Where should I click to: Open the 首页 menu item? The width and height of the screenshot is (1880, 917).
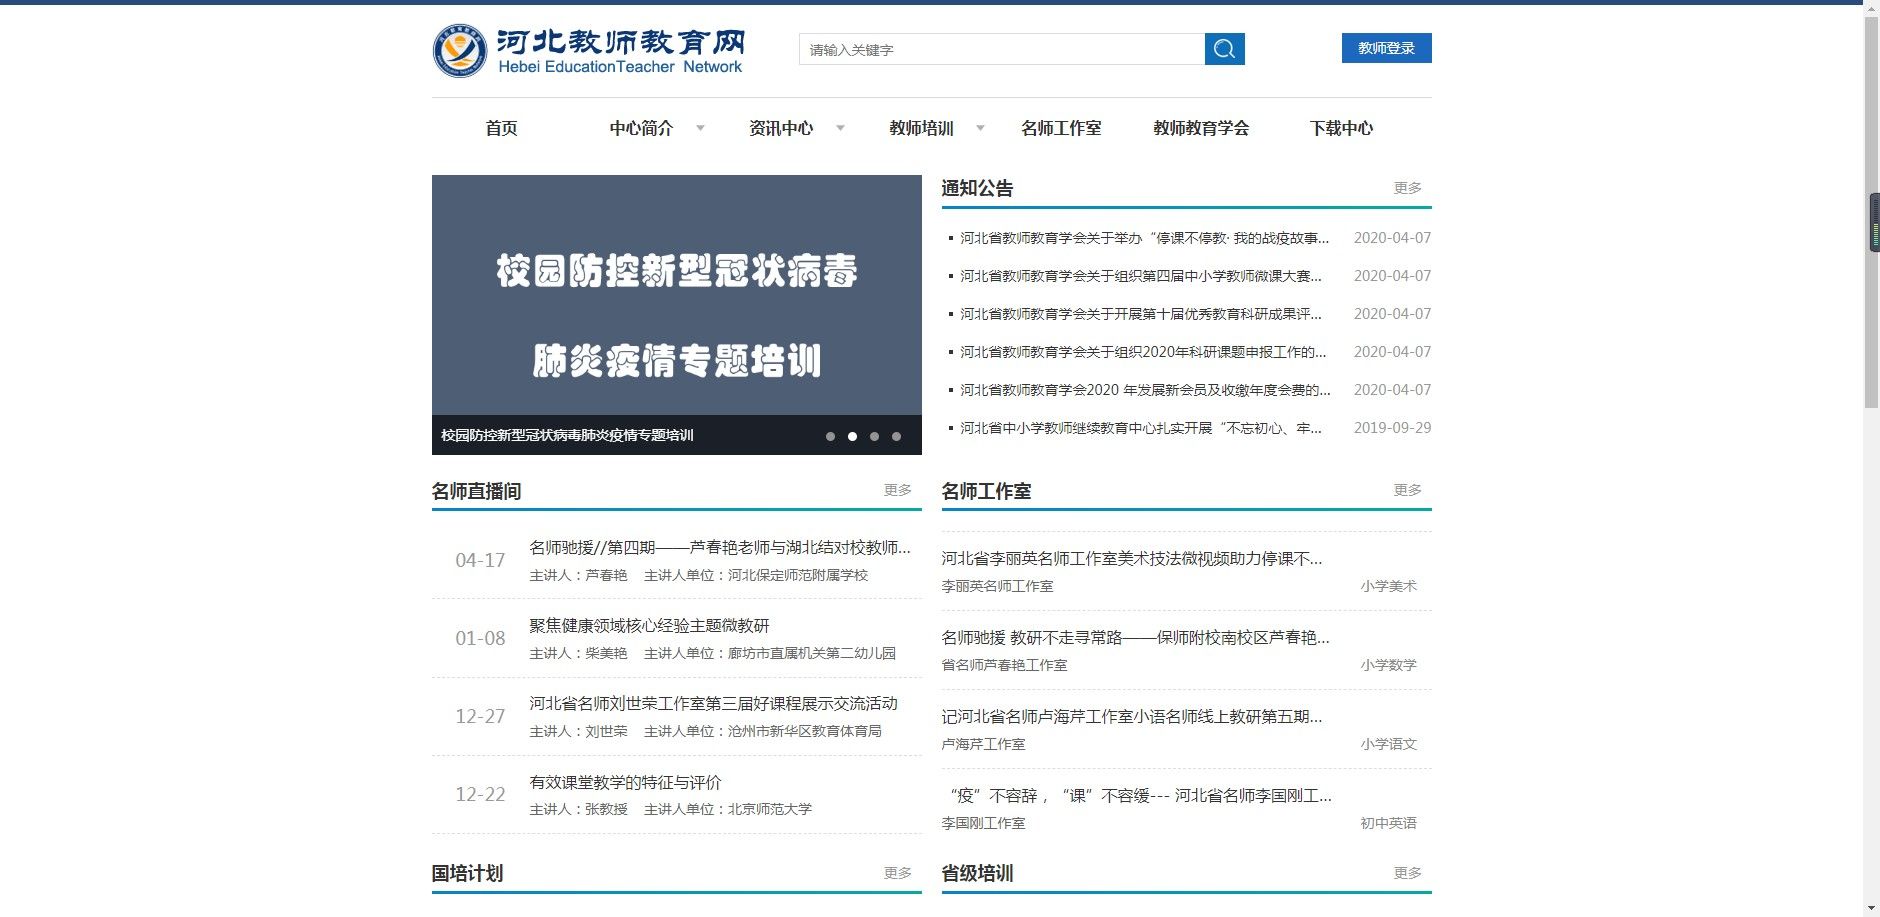click(x=501, y=128)
